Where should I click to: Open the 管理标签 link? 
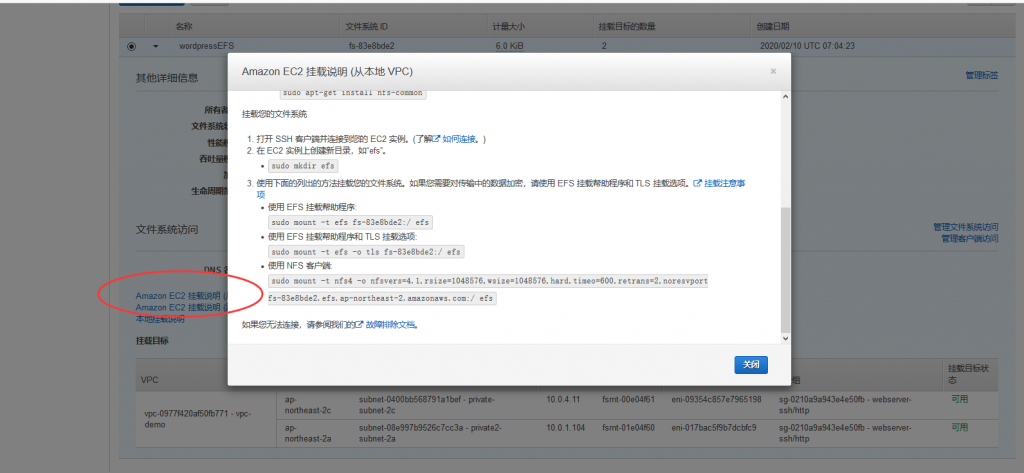982,76
